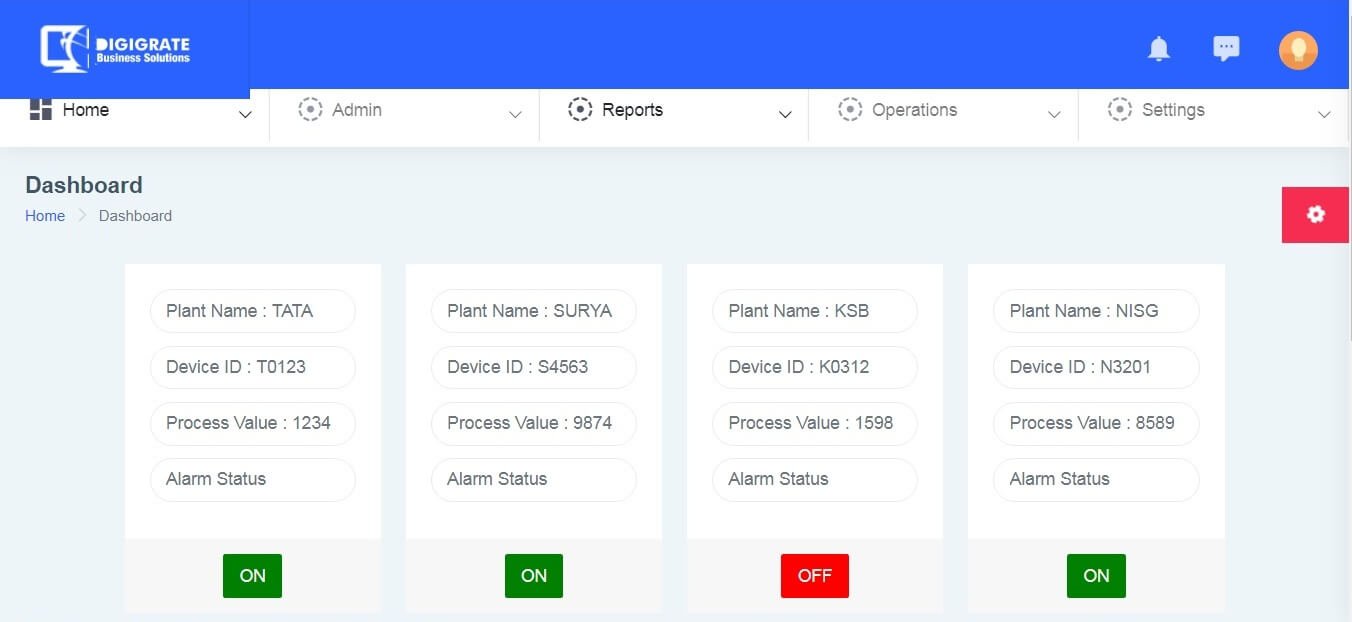Toggle the KSB plant OFF button
This screenshot has height=622, width=1352.
click(x=814, y=576)
